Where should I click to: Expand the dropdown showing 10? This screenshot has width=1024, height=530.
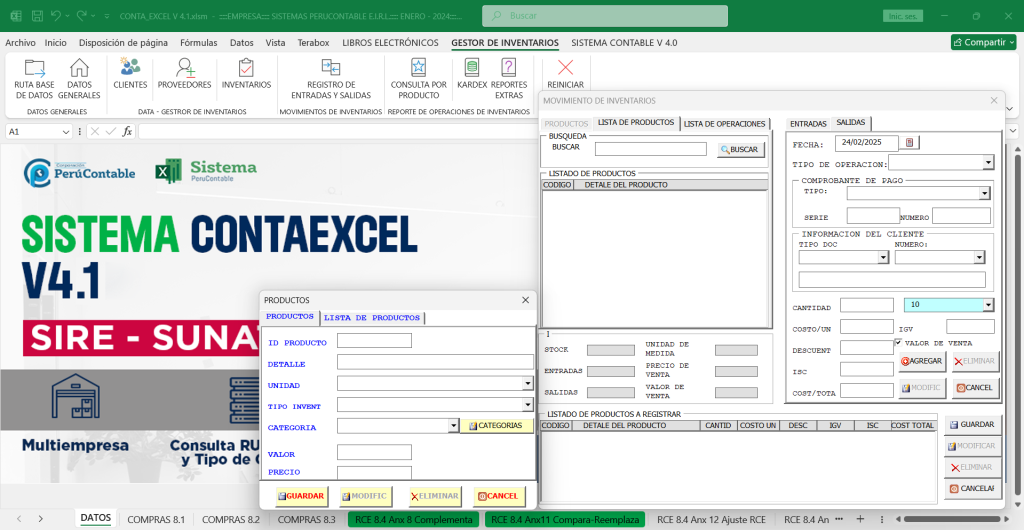988,305
